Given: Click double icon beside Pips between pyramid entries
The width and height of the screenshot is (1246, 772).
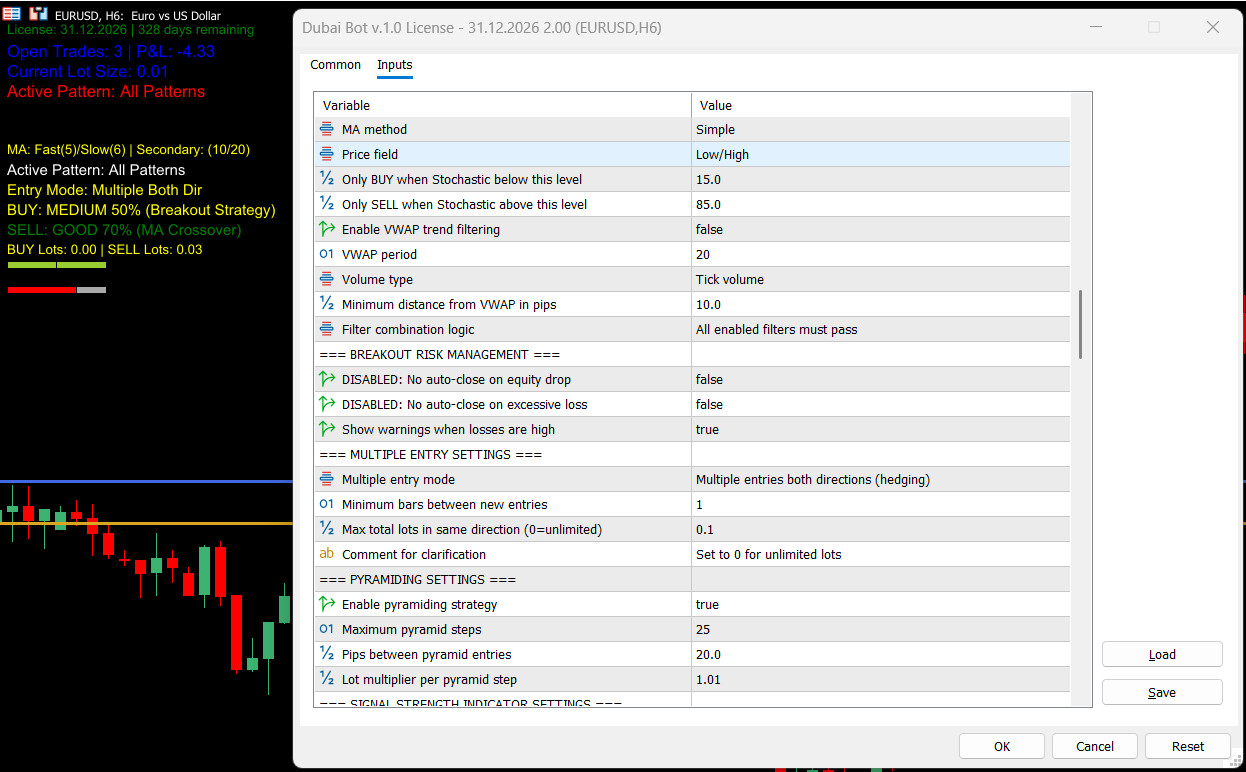Looking at the screenshot, I should [327, 654].
